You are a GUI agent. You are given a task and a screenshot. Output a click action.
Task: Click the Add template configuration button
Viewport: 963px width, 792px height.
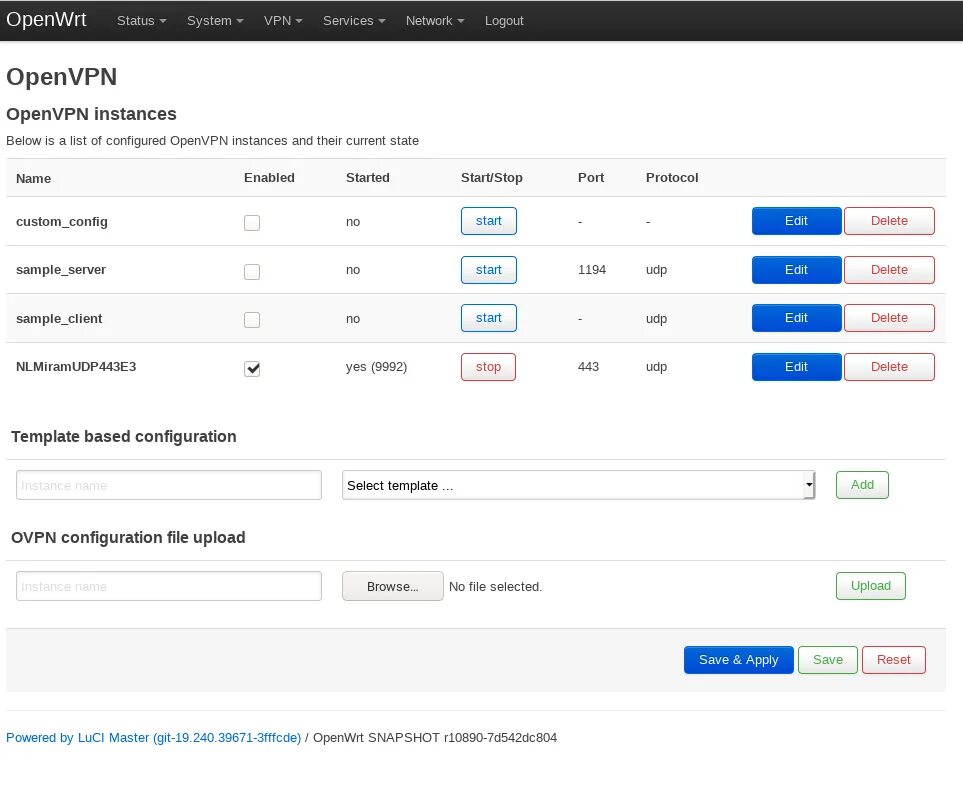(x=861, y=484)
